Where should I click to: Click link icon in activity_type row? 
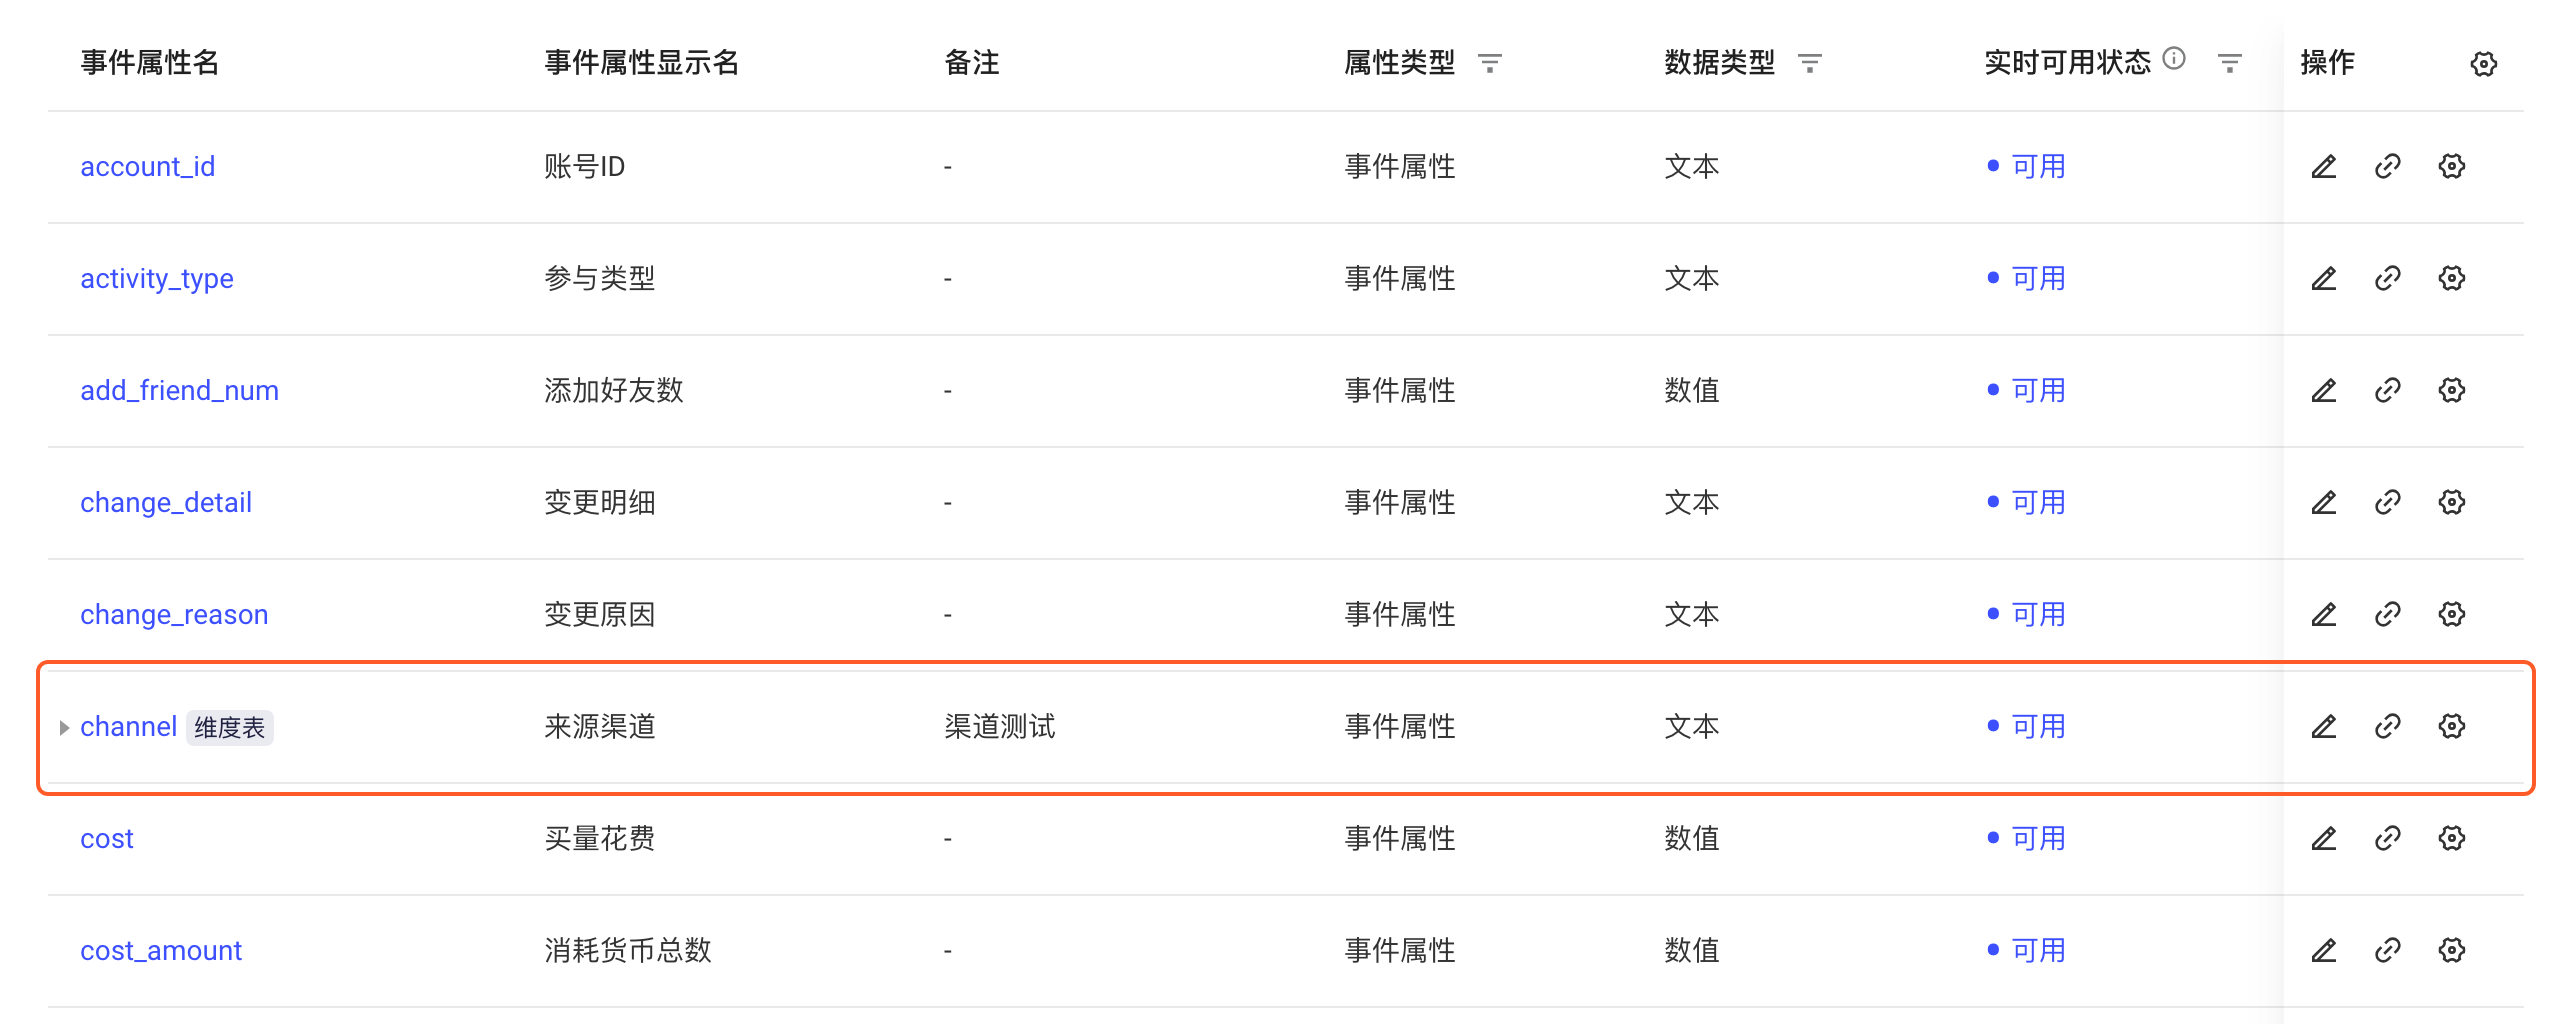click(x=2388, y=278)
